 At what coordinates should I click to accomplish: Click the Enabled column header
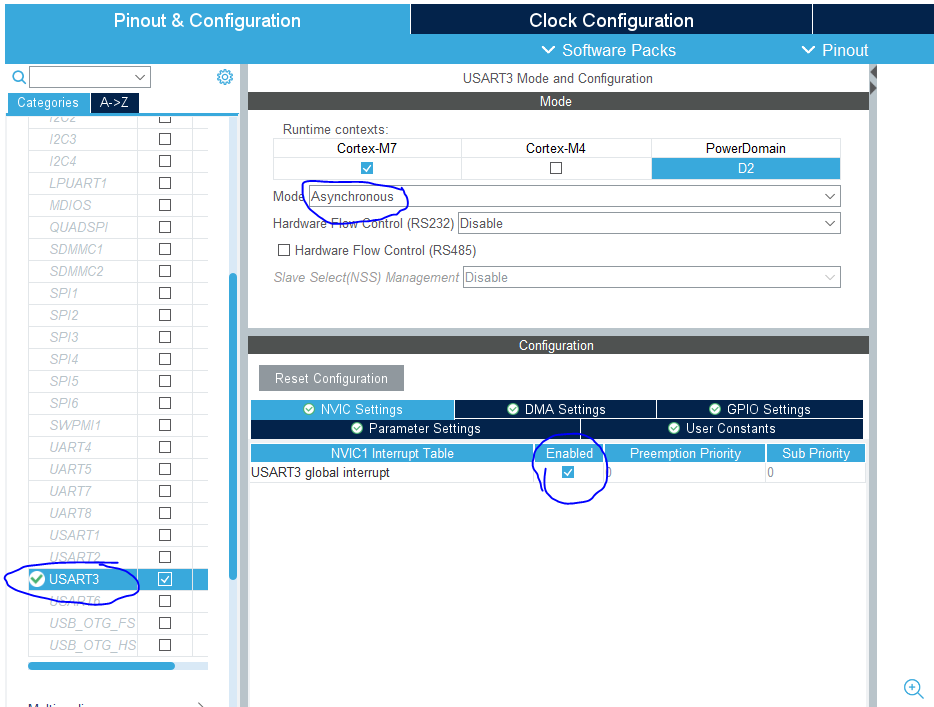point(569,453)
